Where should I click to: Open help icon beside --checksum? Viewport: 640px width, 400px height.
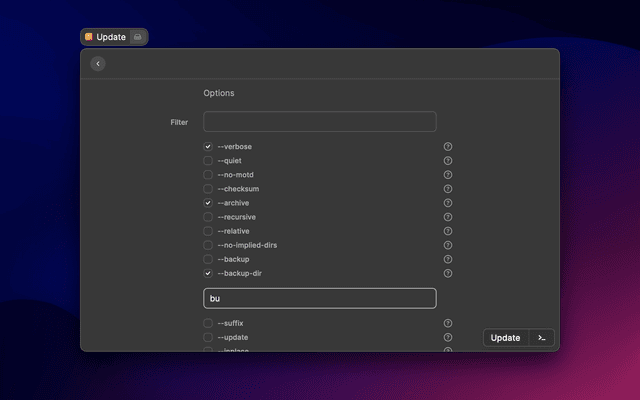(x=448, y=189)
